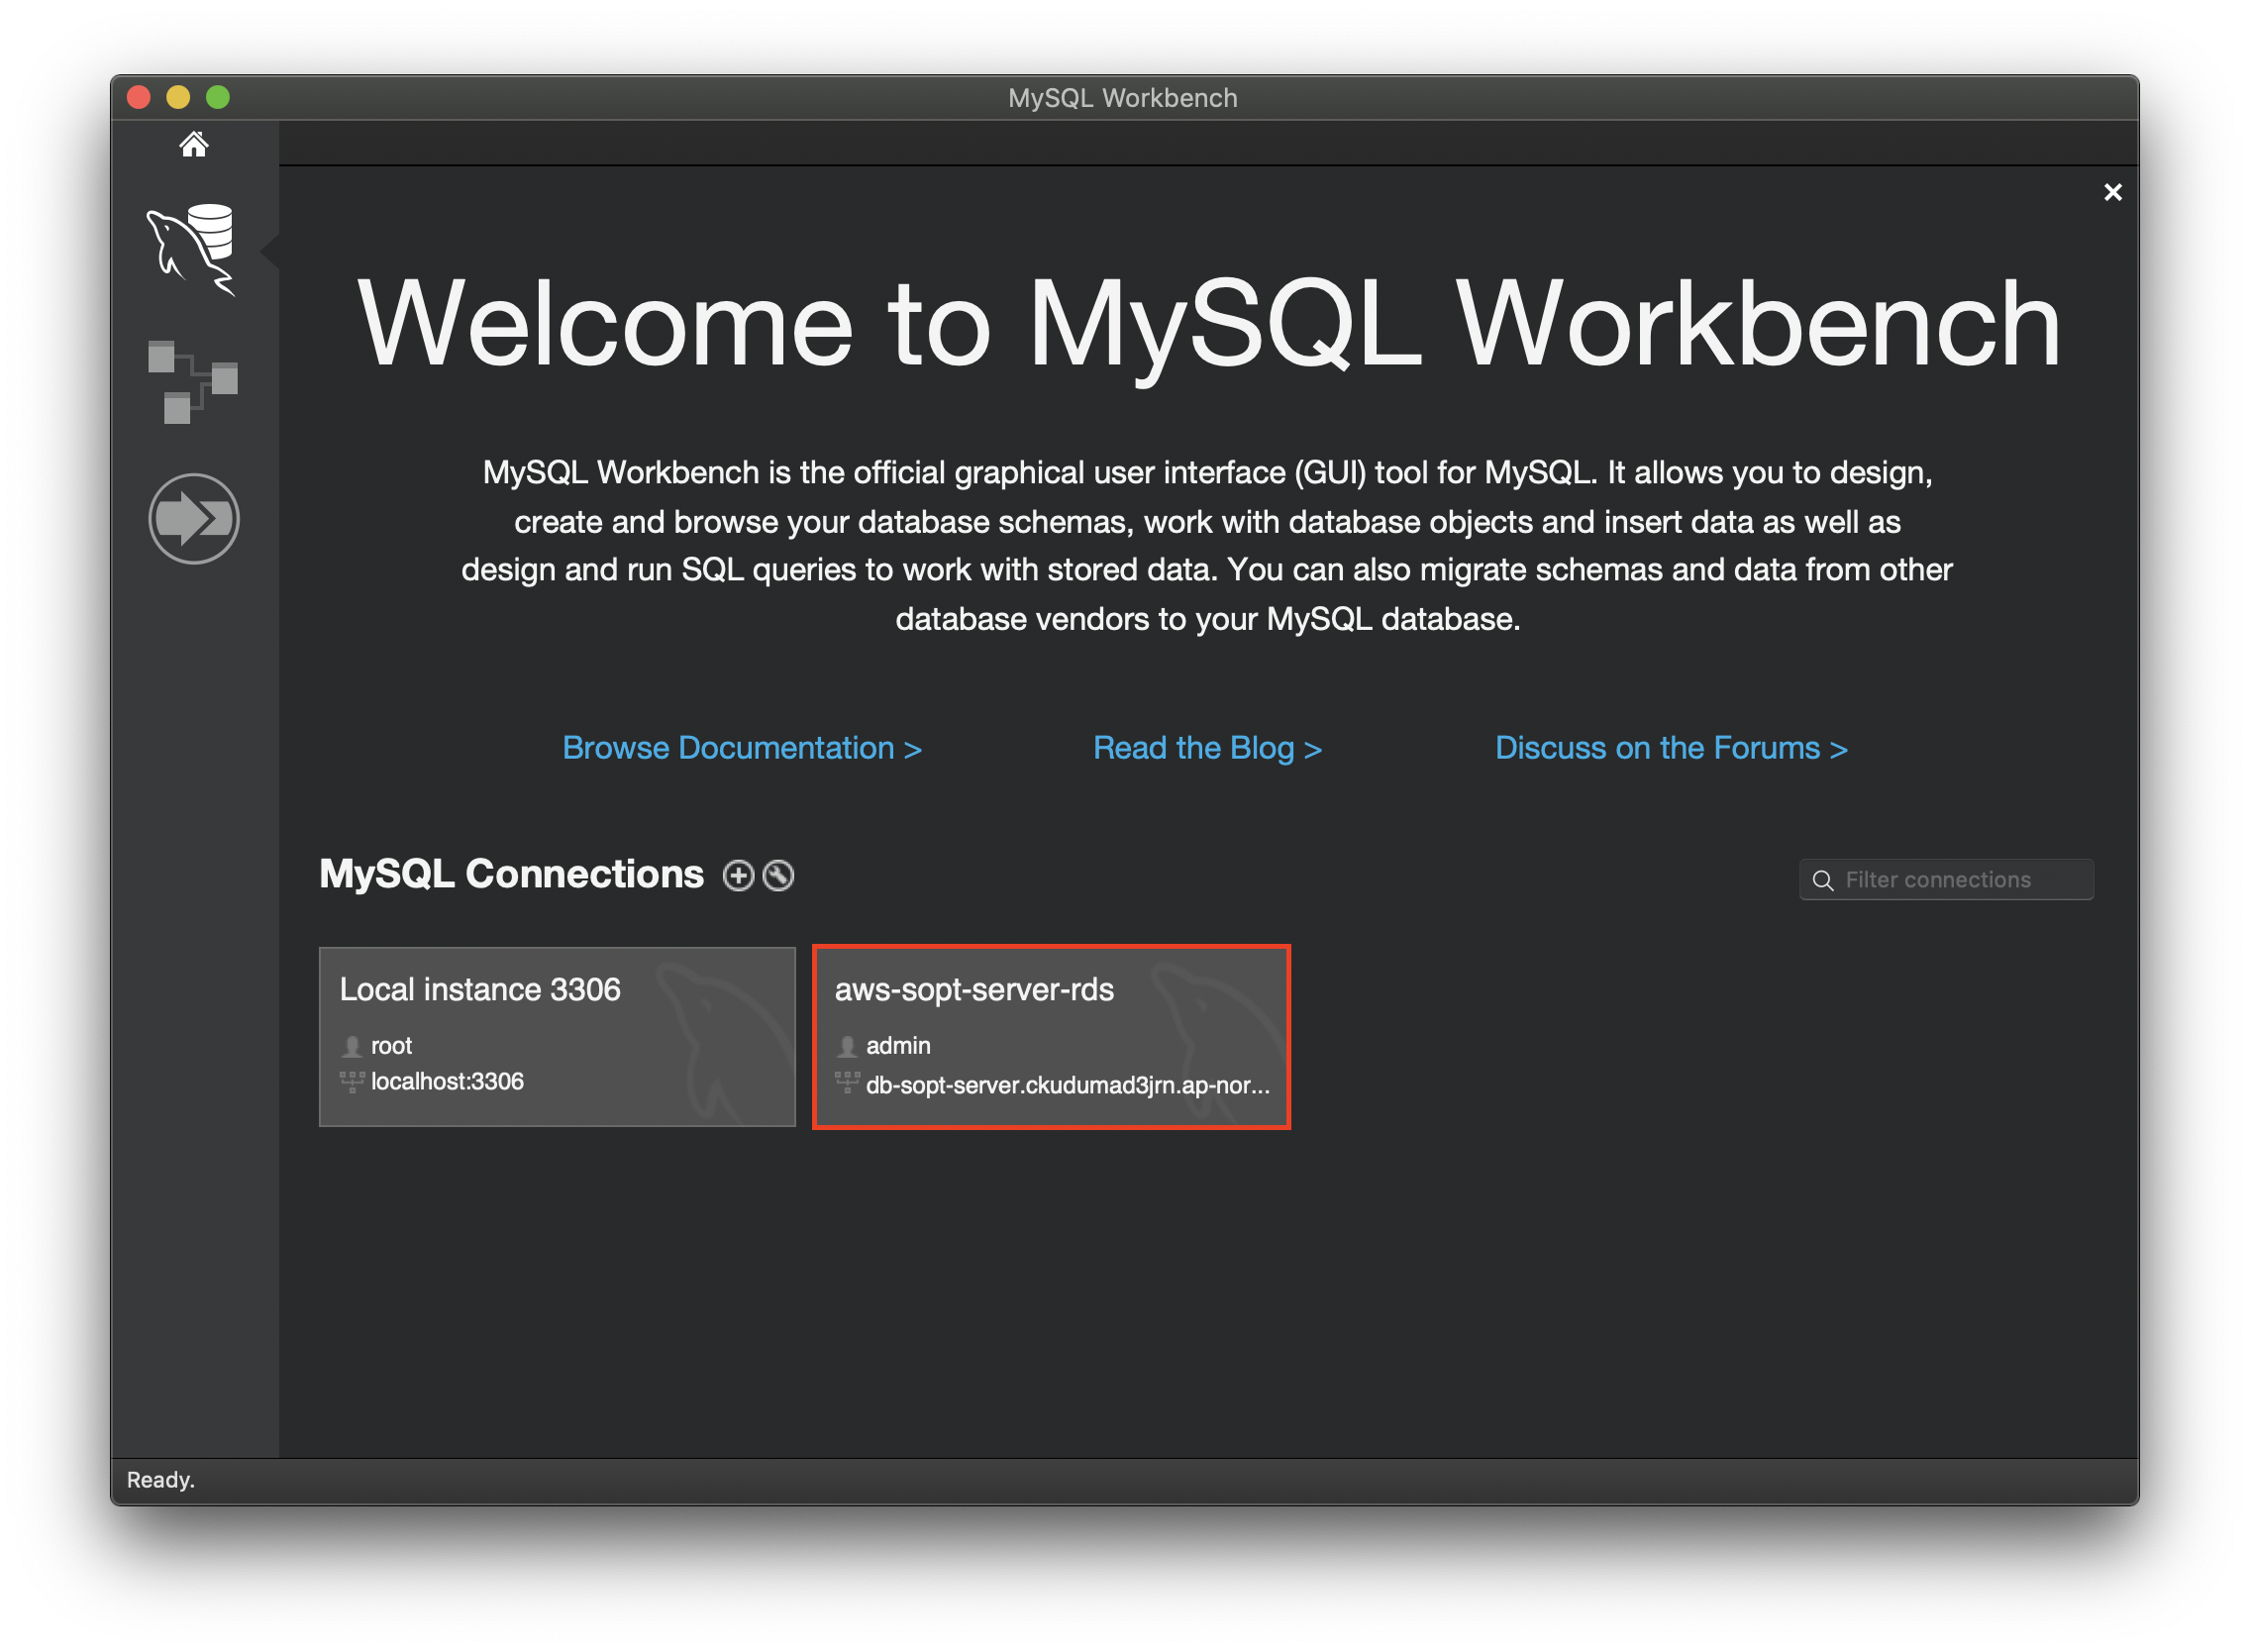Click the network host icon beside localhost:3306

[352, 1082]
